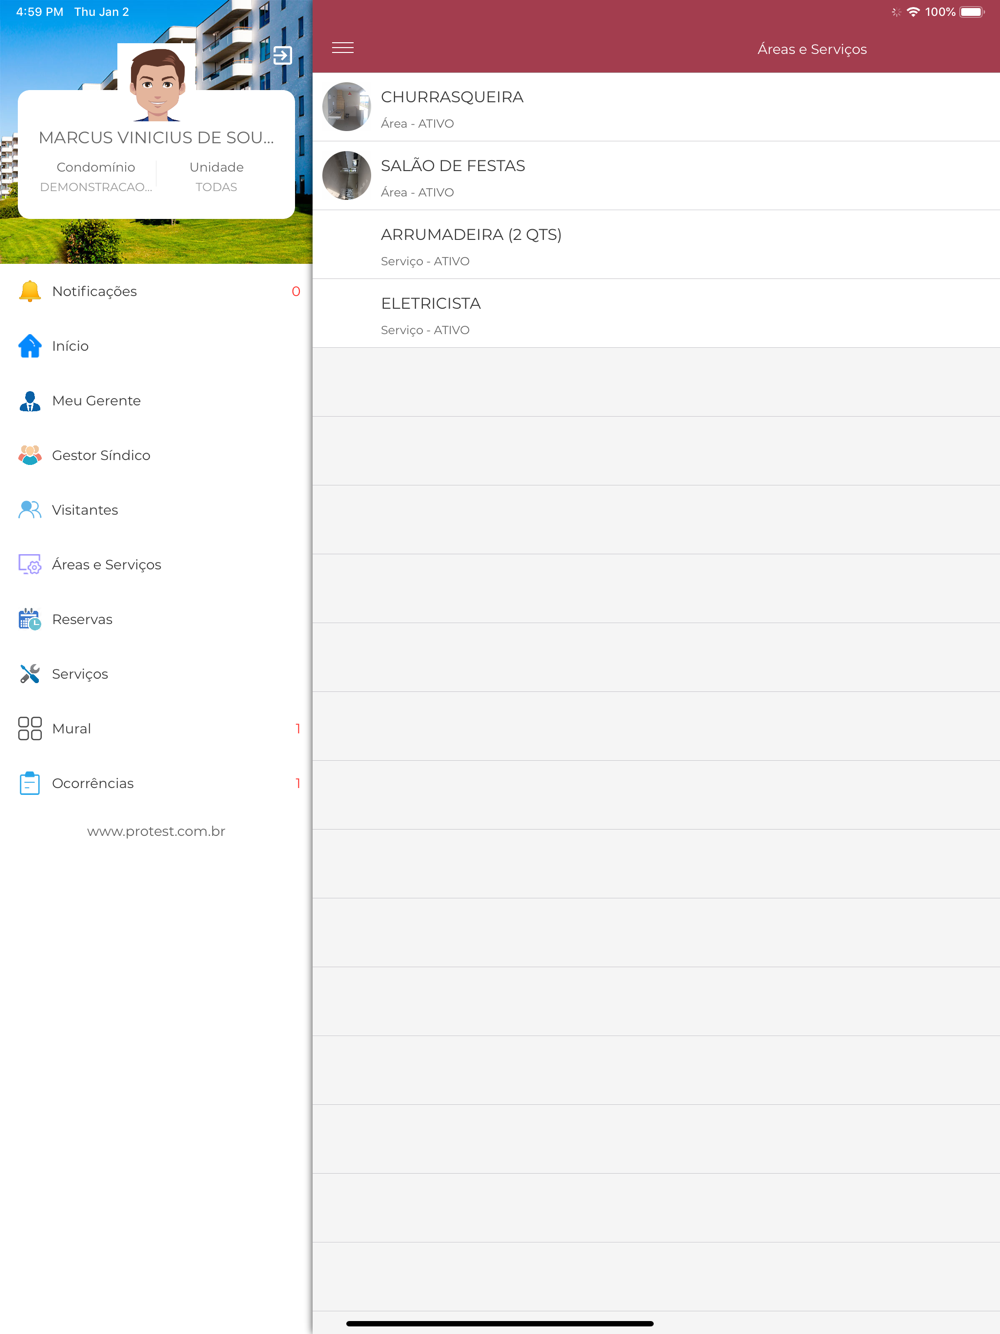
Task: Select the user avatar picture
Action: [157, 84]
